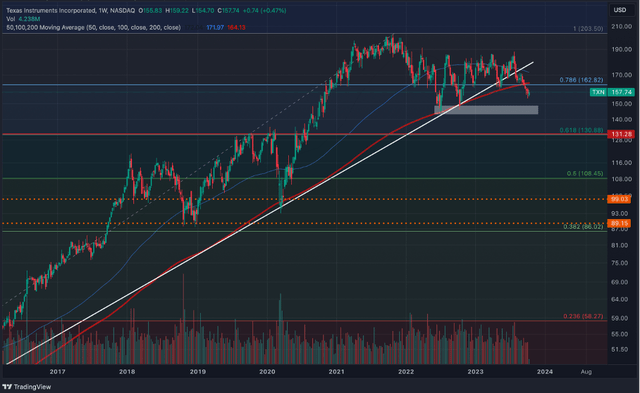This screenshot has height=393, width=640.
Task: Click the 51.50 price axis label
Action: point(619,350)
